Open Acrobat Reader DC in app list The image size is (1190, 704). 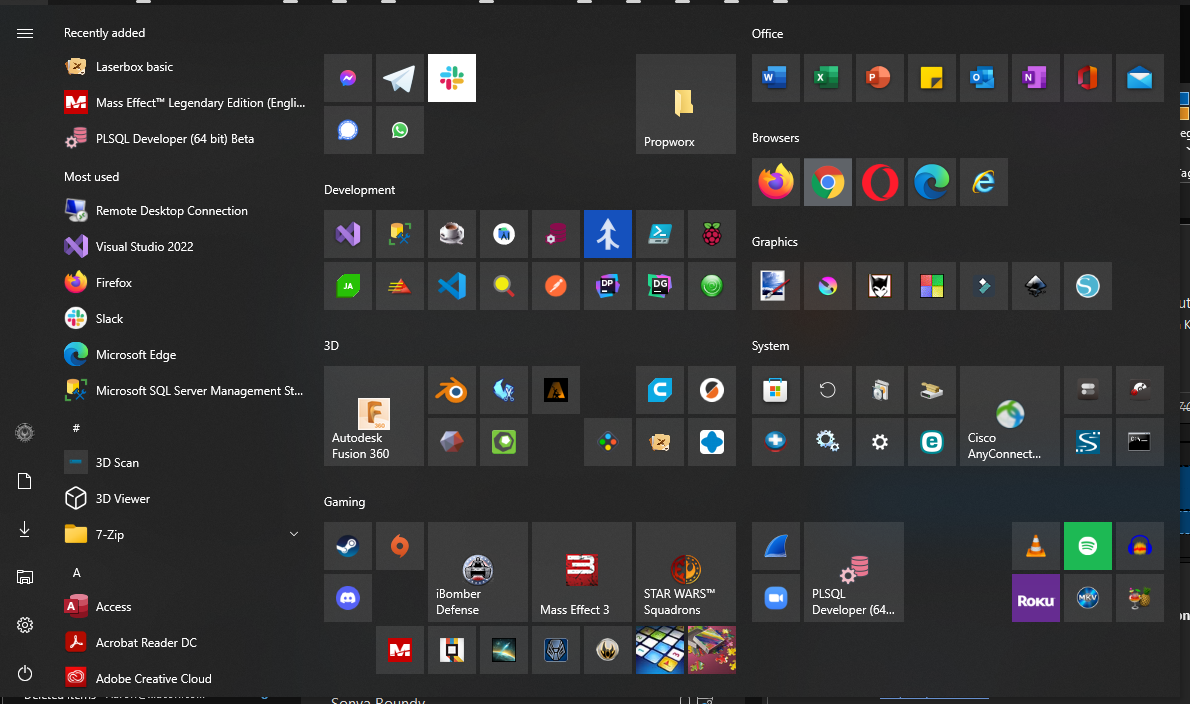[183, 643]
